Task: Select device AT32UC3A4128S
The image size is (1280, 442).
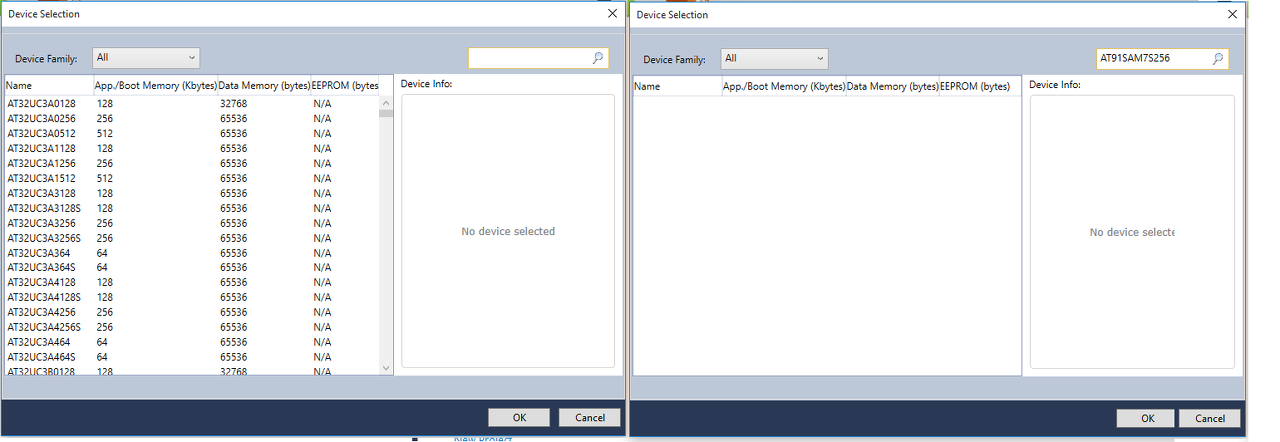Action: click(190, 297)
